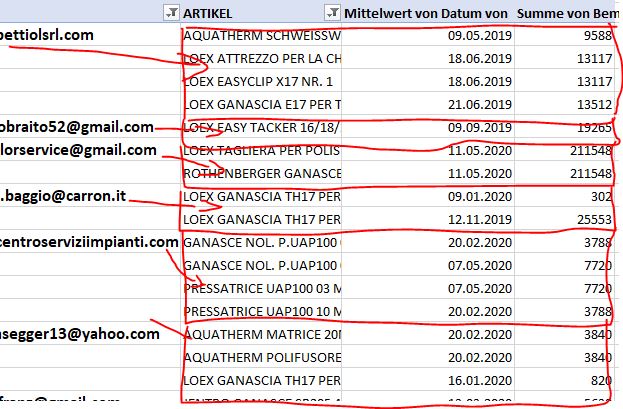
Task: Select the AQUATHERM MATRICE 20 cell
Action: point(262,335)
